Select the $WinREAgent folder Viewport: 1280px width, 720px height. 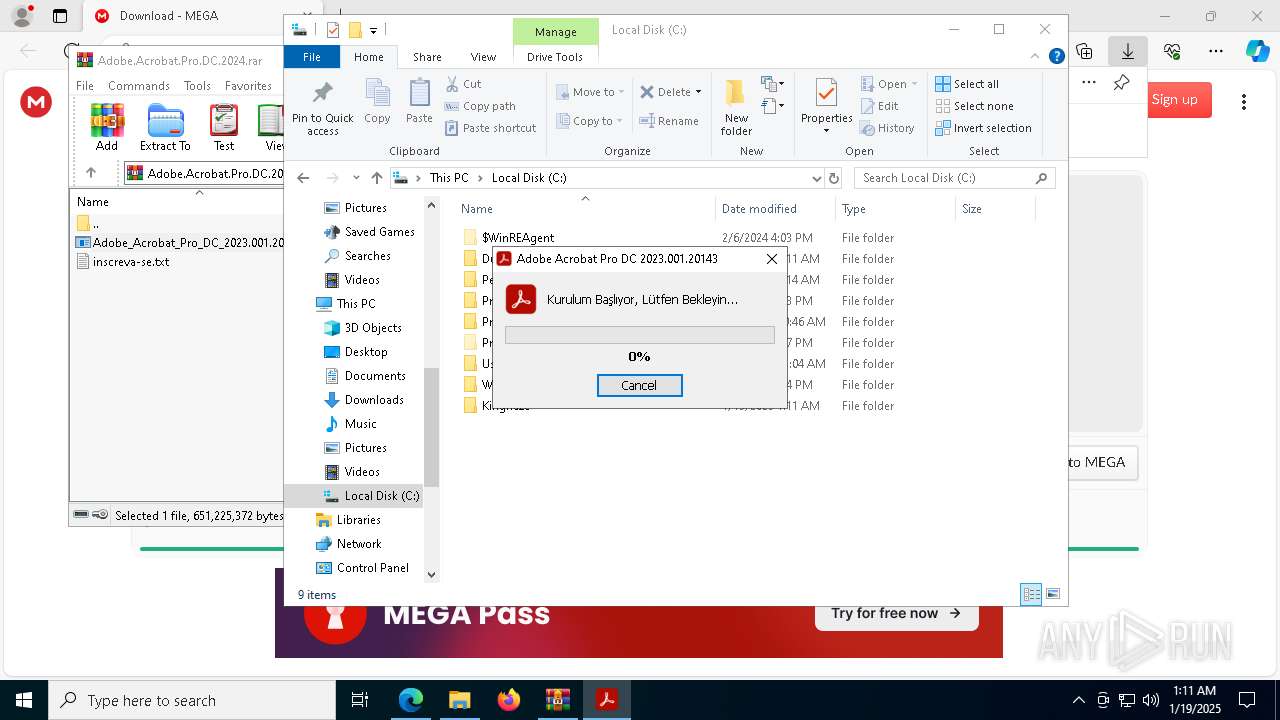click(517, 238)
